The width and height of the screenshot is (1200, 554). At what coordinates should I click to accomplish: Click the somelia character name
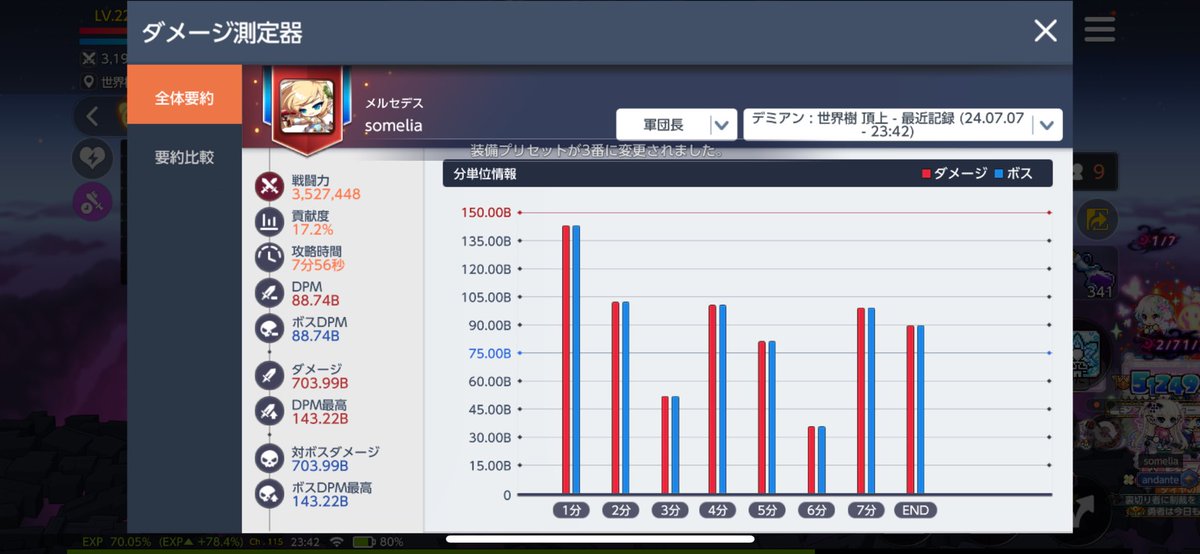click(394, 126)
